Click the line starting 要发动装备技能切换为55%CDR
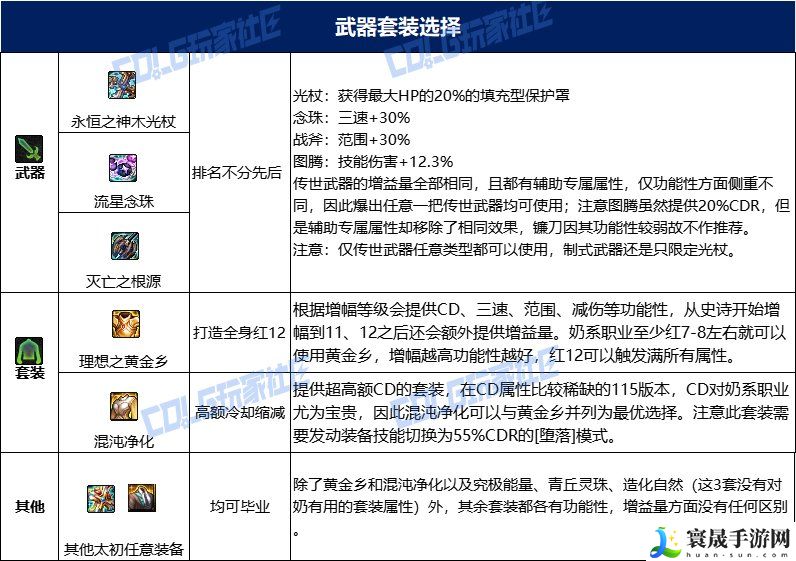 [454, 436]
